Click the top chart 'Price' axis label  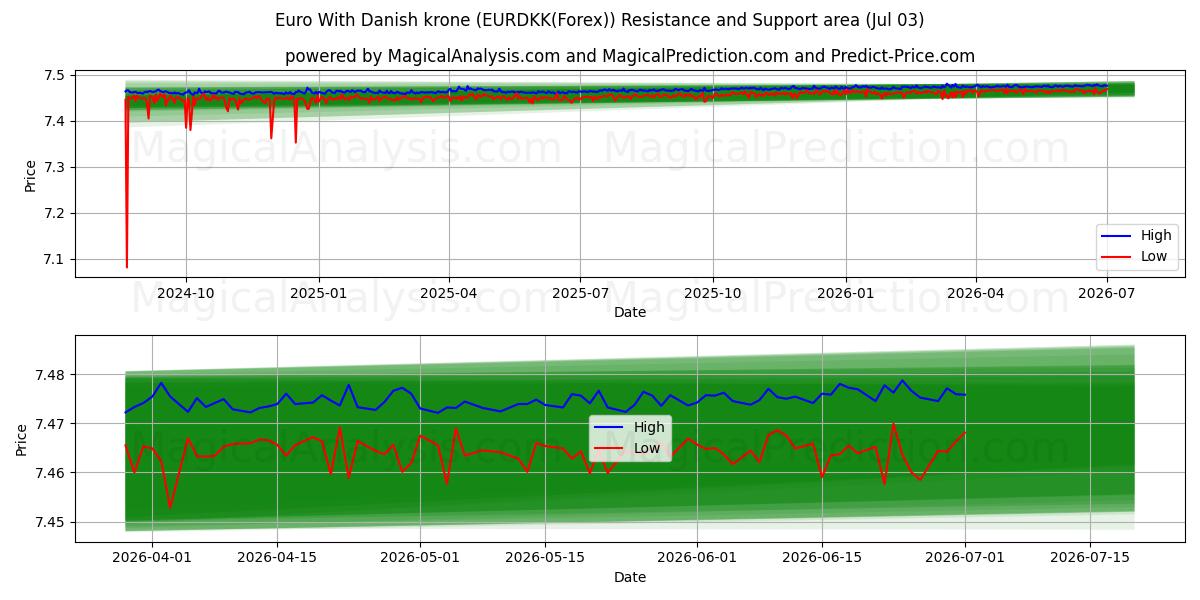click(30, 173)
